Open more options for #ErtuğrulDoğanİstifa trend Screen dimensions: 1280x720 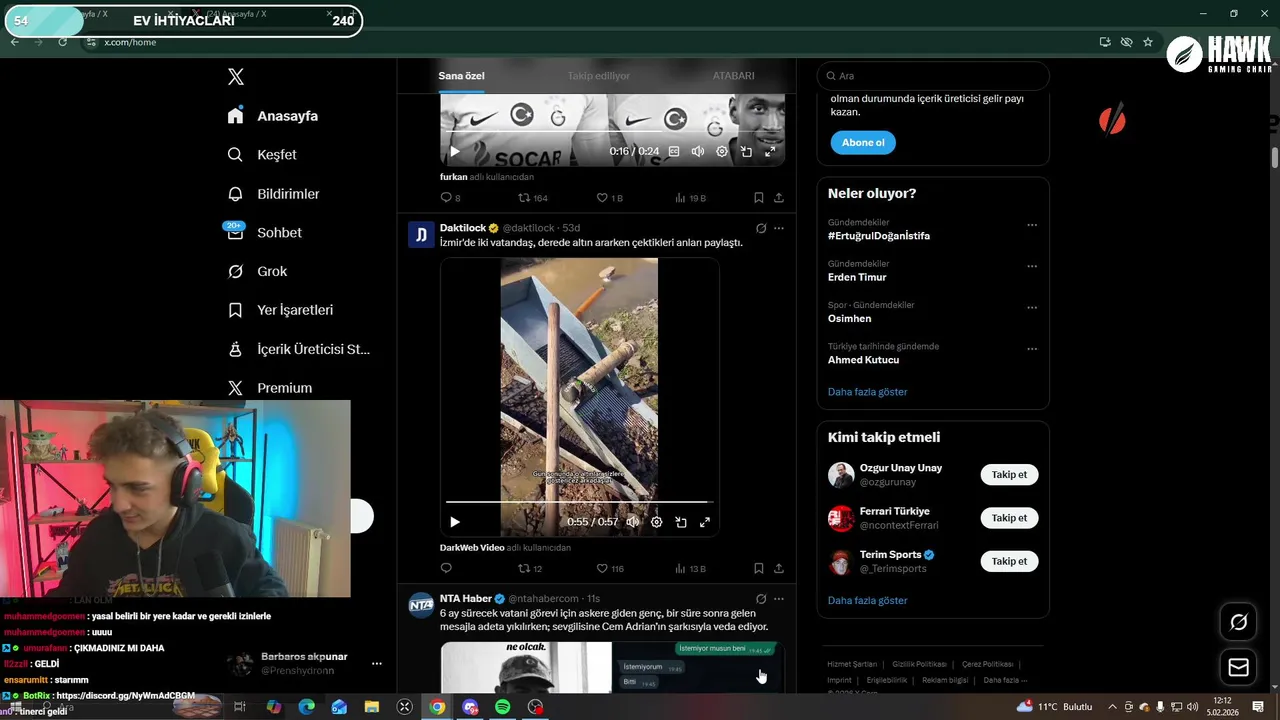(x=1032, y=225)
